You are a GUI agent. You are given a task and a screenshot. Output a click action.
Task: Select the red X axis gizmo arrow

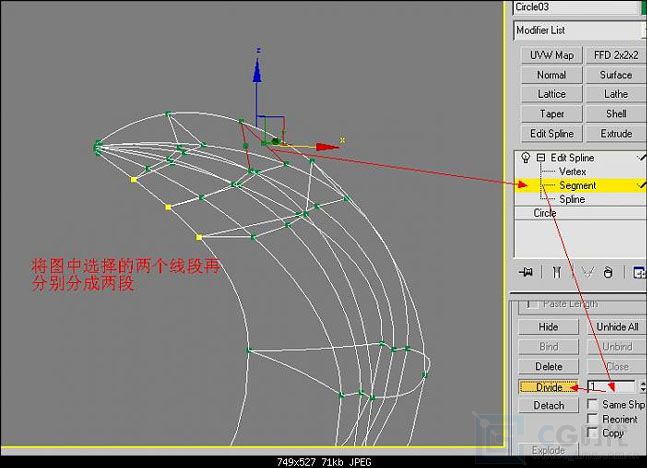[x=327, y=147]
